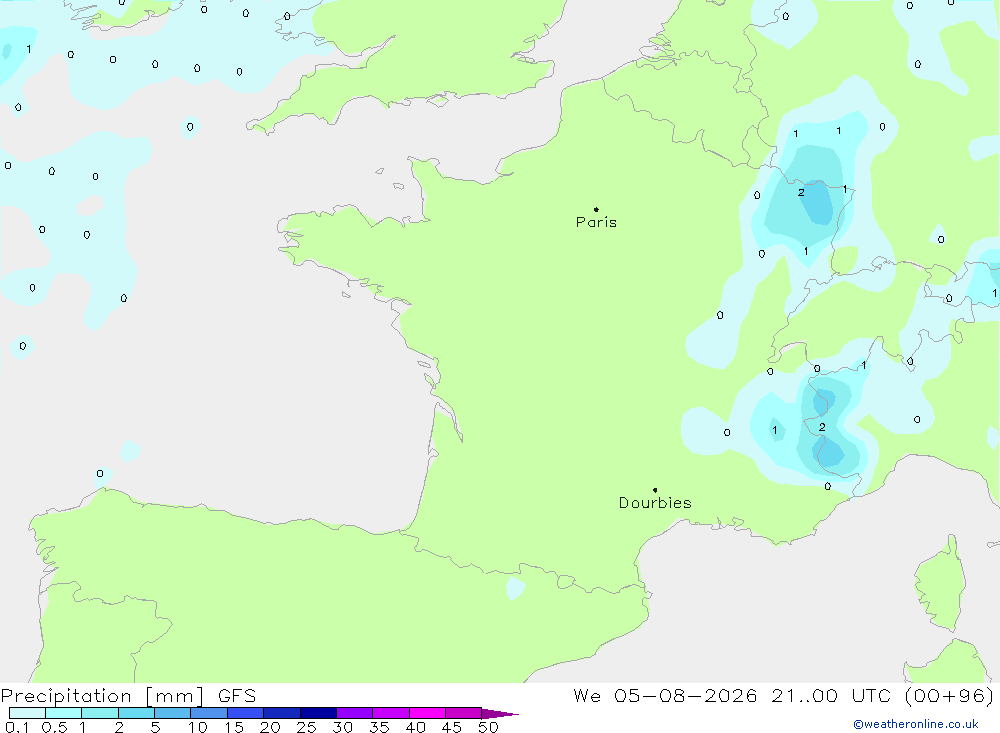
Task: Click the Paris city label
Action: [x=596, y=222]
